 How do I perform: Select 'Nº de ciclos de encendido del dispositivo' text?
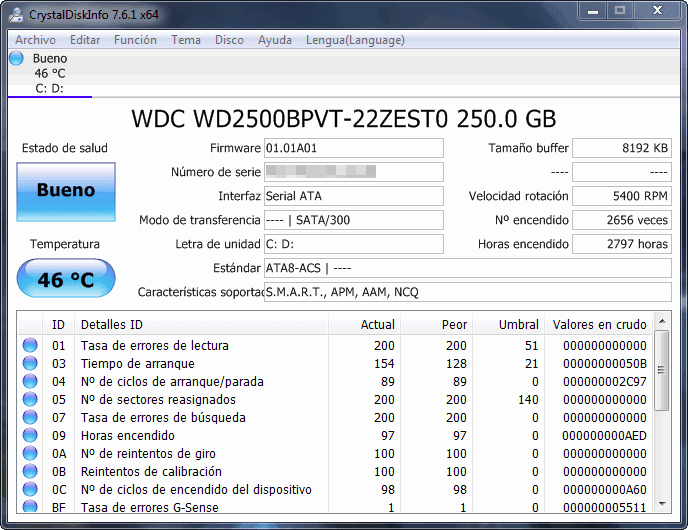coord(196,490)
